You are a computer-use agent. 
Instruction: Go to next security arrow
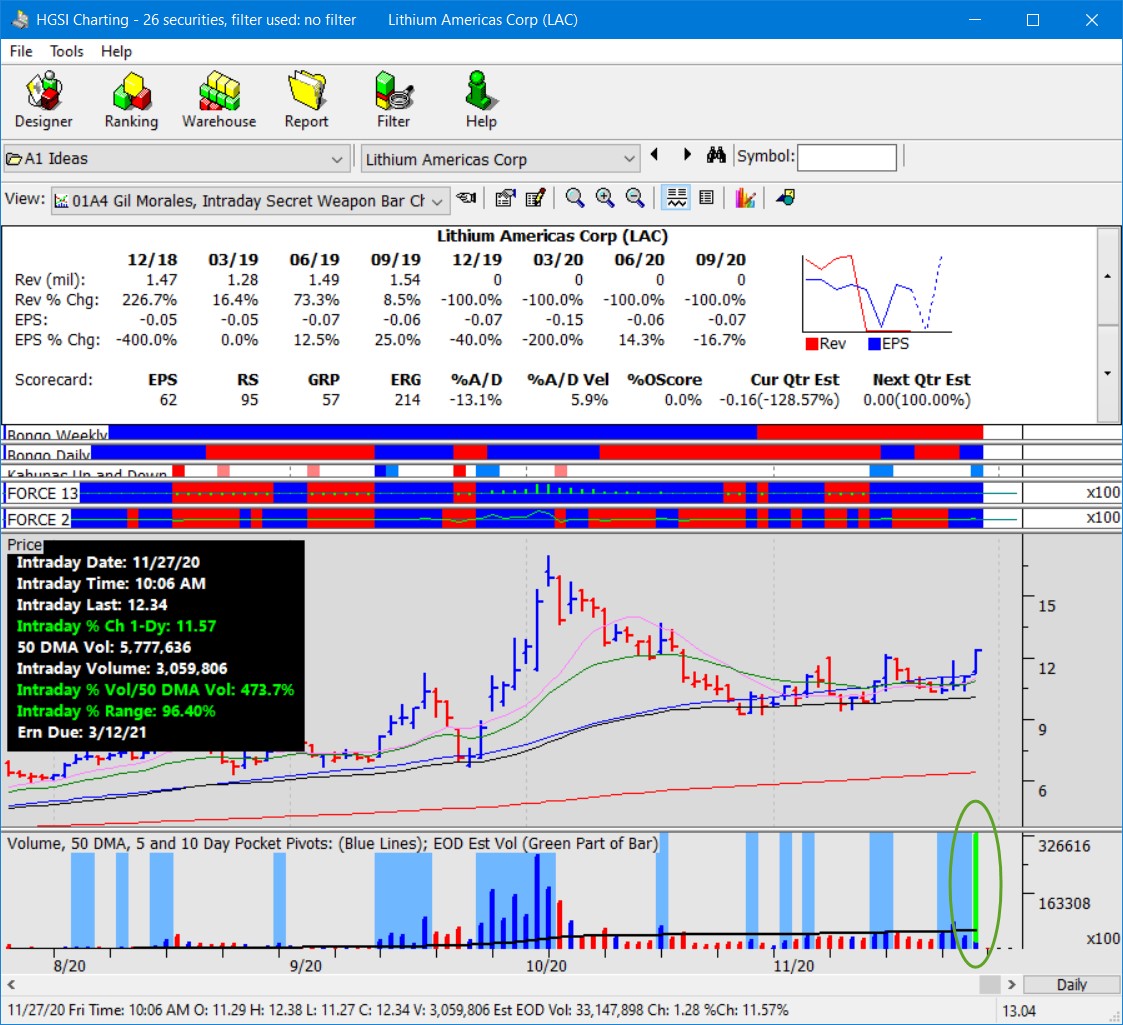(x=687, y=155)
